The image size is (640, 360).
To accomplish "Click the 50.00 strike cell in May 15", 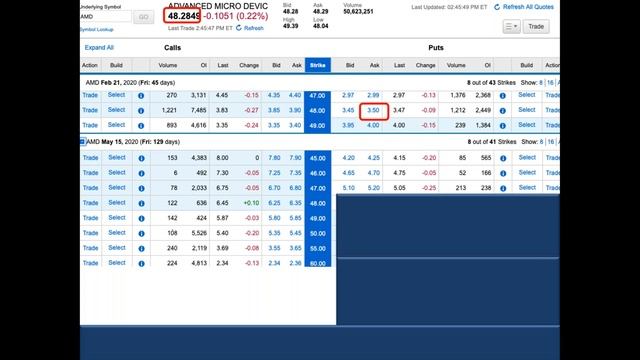I will pyautogui.click(x=318, y=233).
